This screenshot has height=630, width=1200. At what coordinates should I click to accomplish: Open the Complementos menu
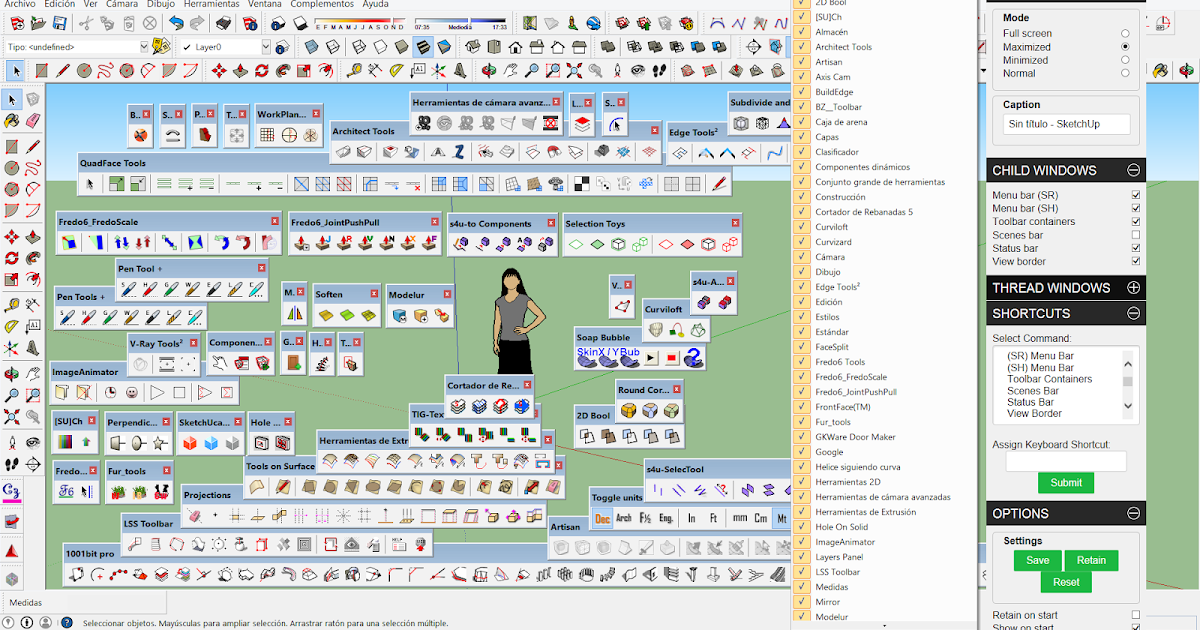pyautogui.click(x=322, y=4)
